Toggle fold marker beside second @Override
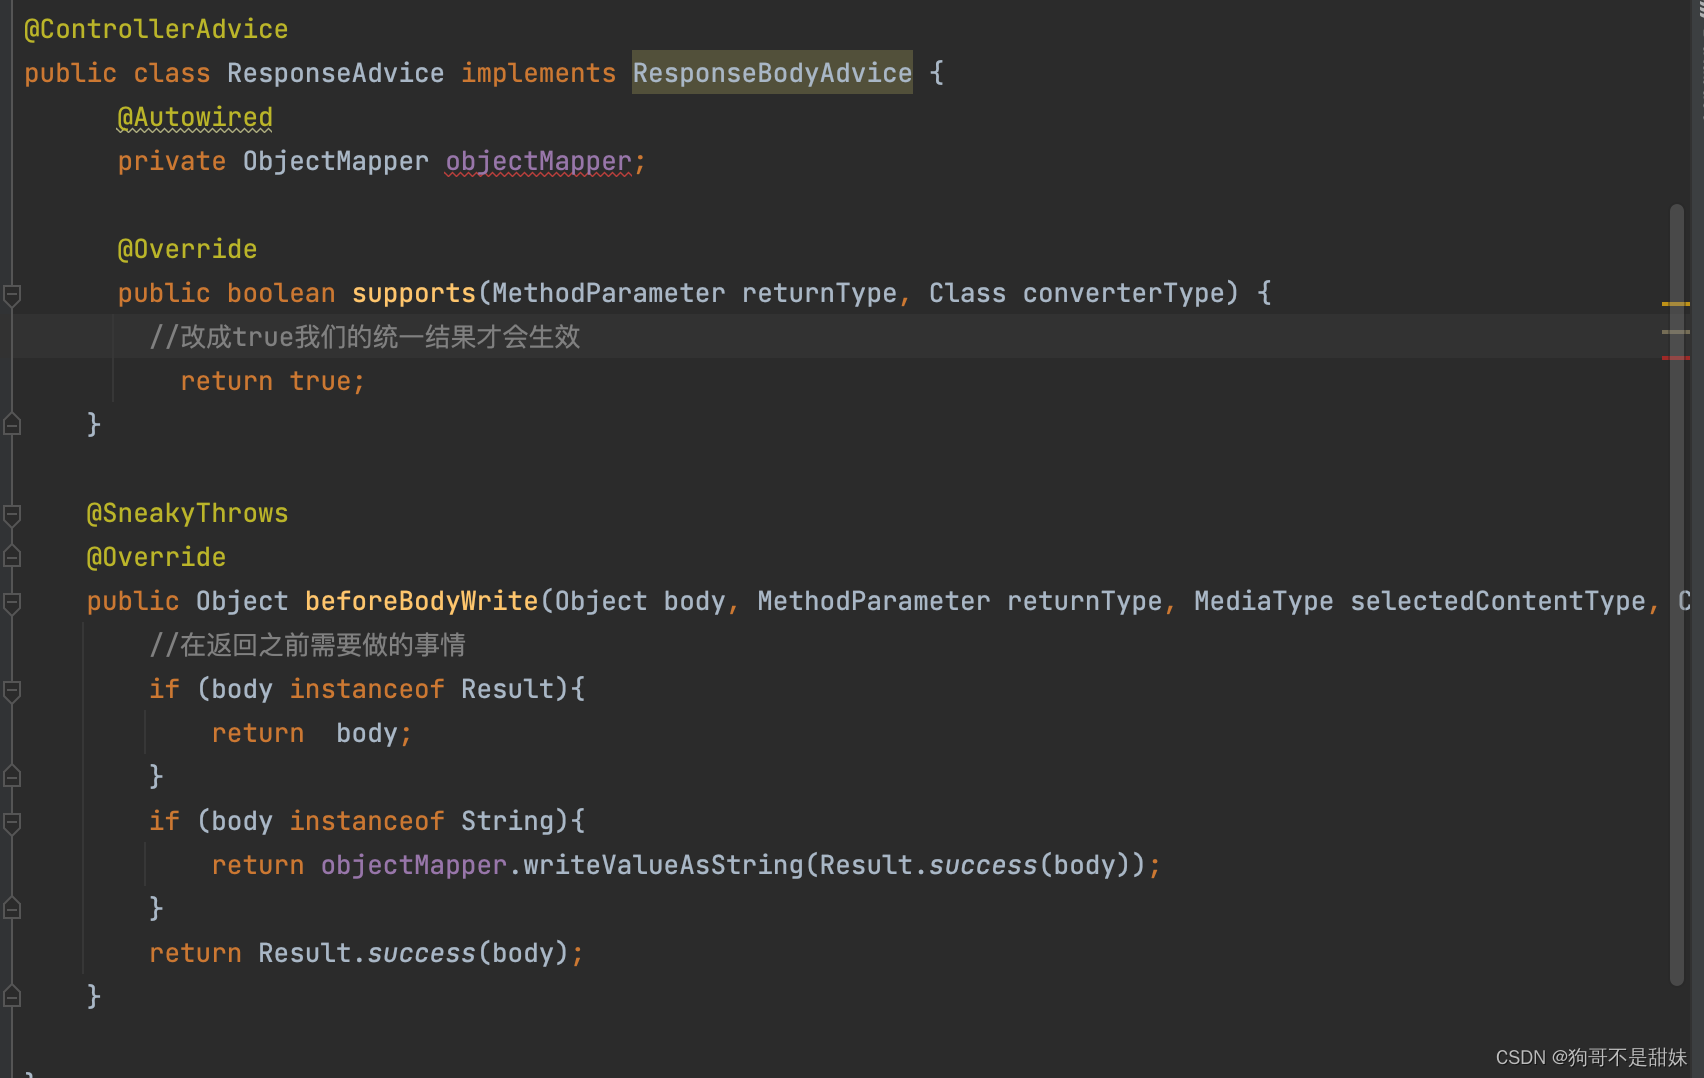Screen dimensions: 1704x1078 tap(12, 557)
